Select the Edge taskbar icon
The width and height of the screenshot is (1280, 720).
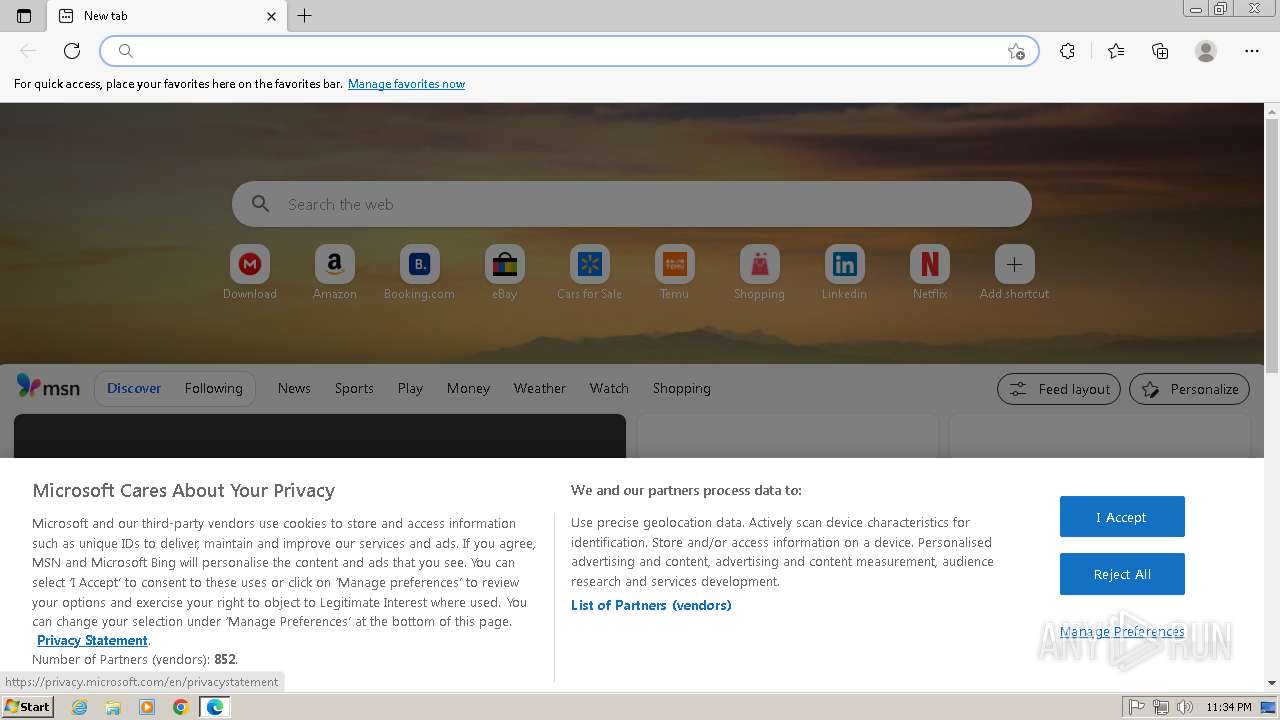coord(215,707)
